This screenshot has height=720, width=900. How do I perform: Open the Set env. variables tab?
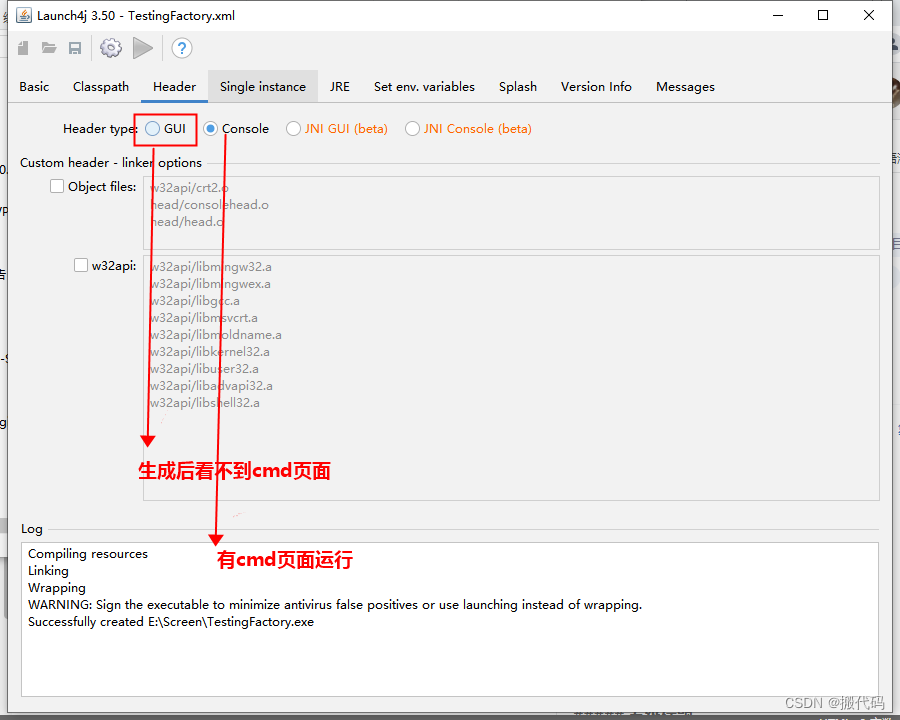pyautogui.click(x=424, y=86)
